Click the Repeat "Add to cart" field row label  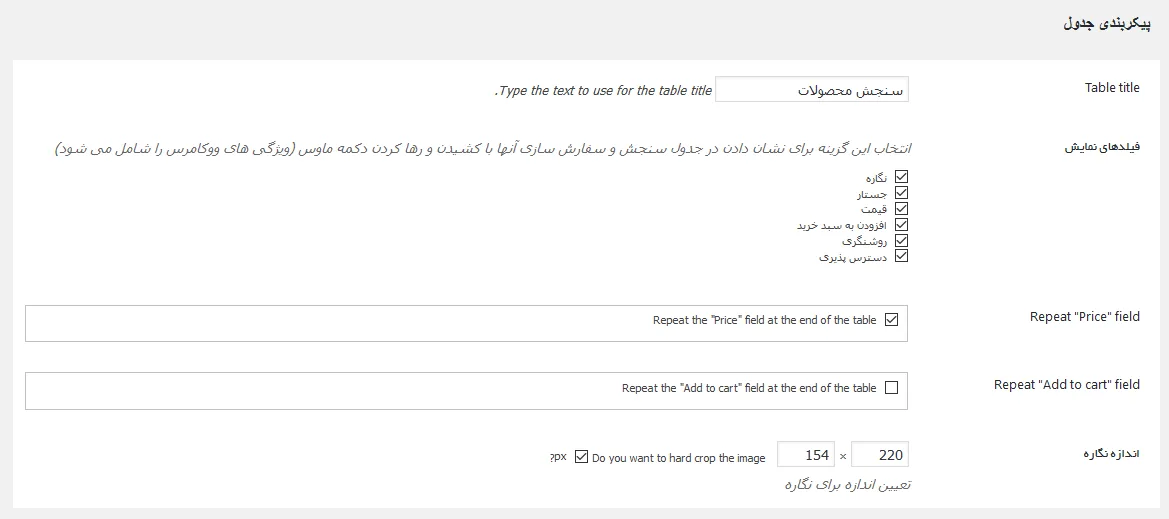(x=1066, y=385)
